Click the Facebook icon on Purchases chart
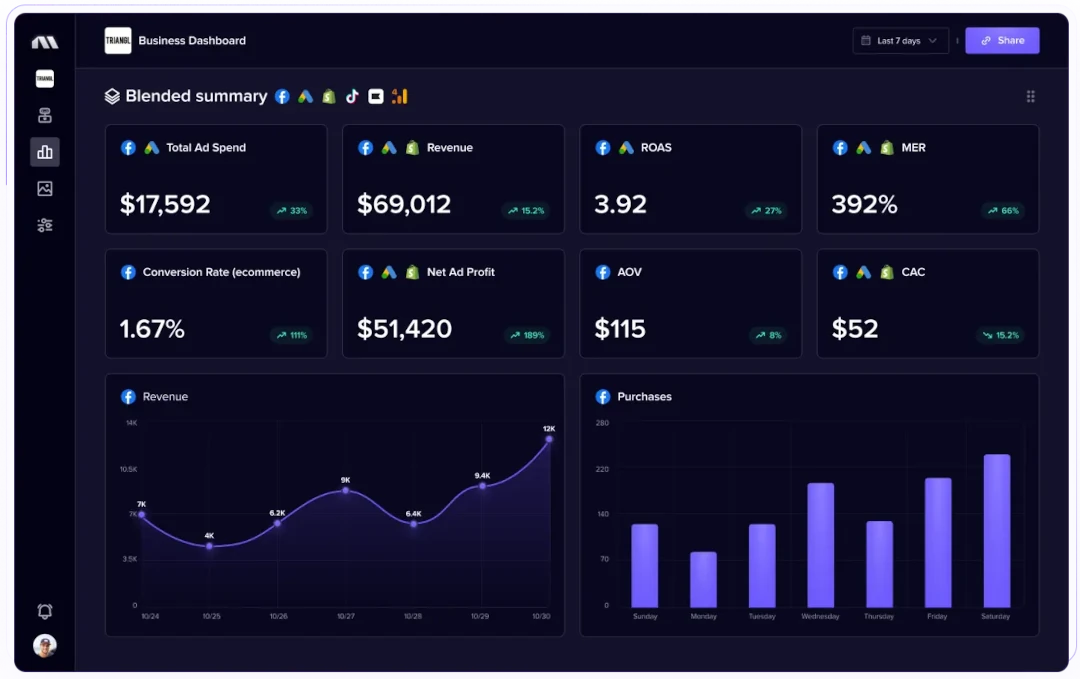This screenshot has height=679, width=1080. tap(603, 397)
